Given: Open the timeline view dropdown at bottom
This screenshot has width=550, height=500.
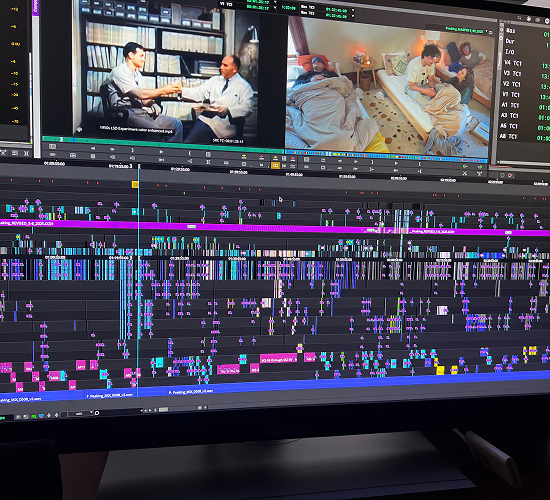Looking at the screenshot, I should click(x=80, y=414).
